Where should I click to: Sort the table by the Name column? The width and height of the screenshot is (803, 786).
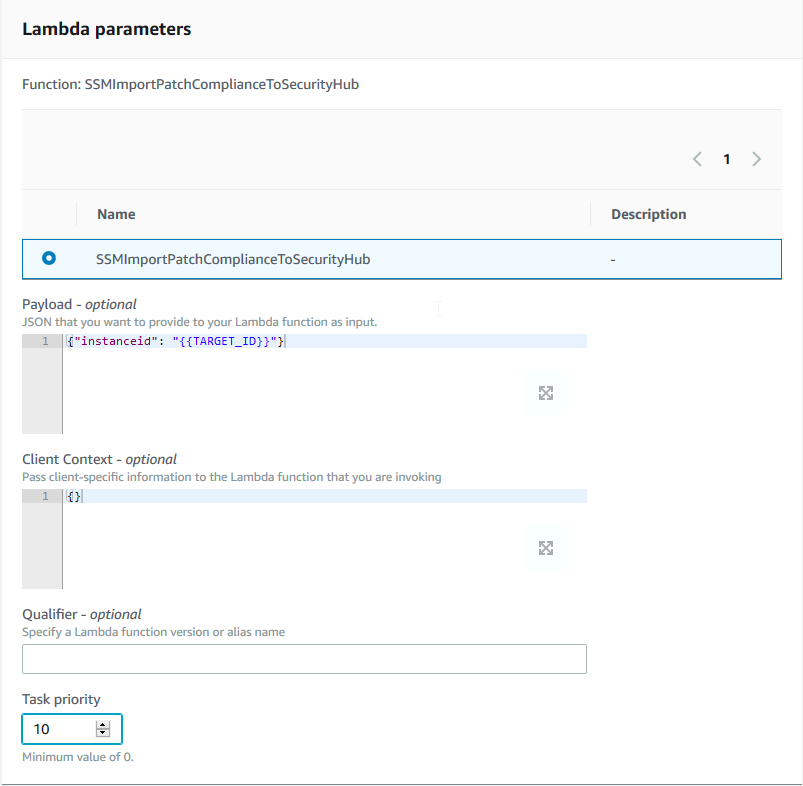point(116,214)
